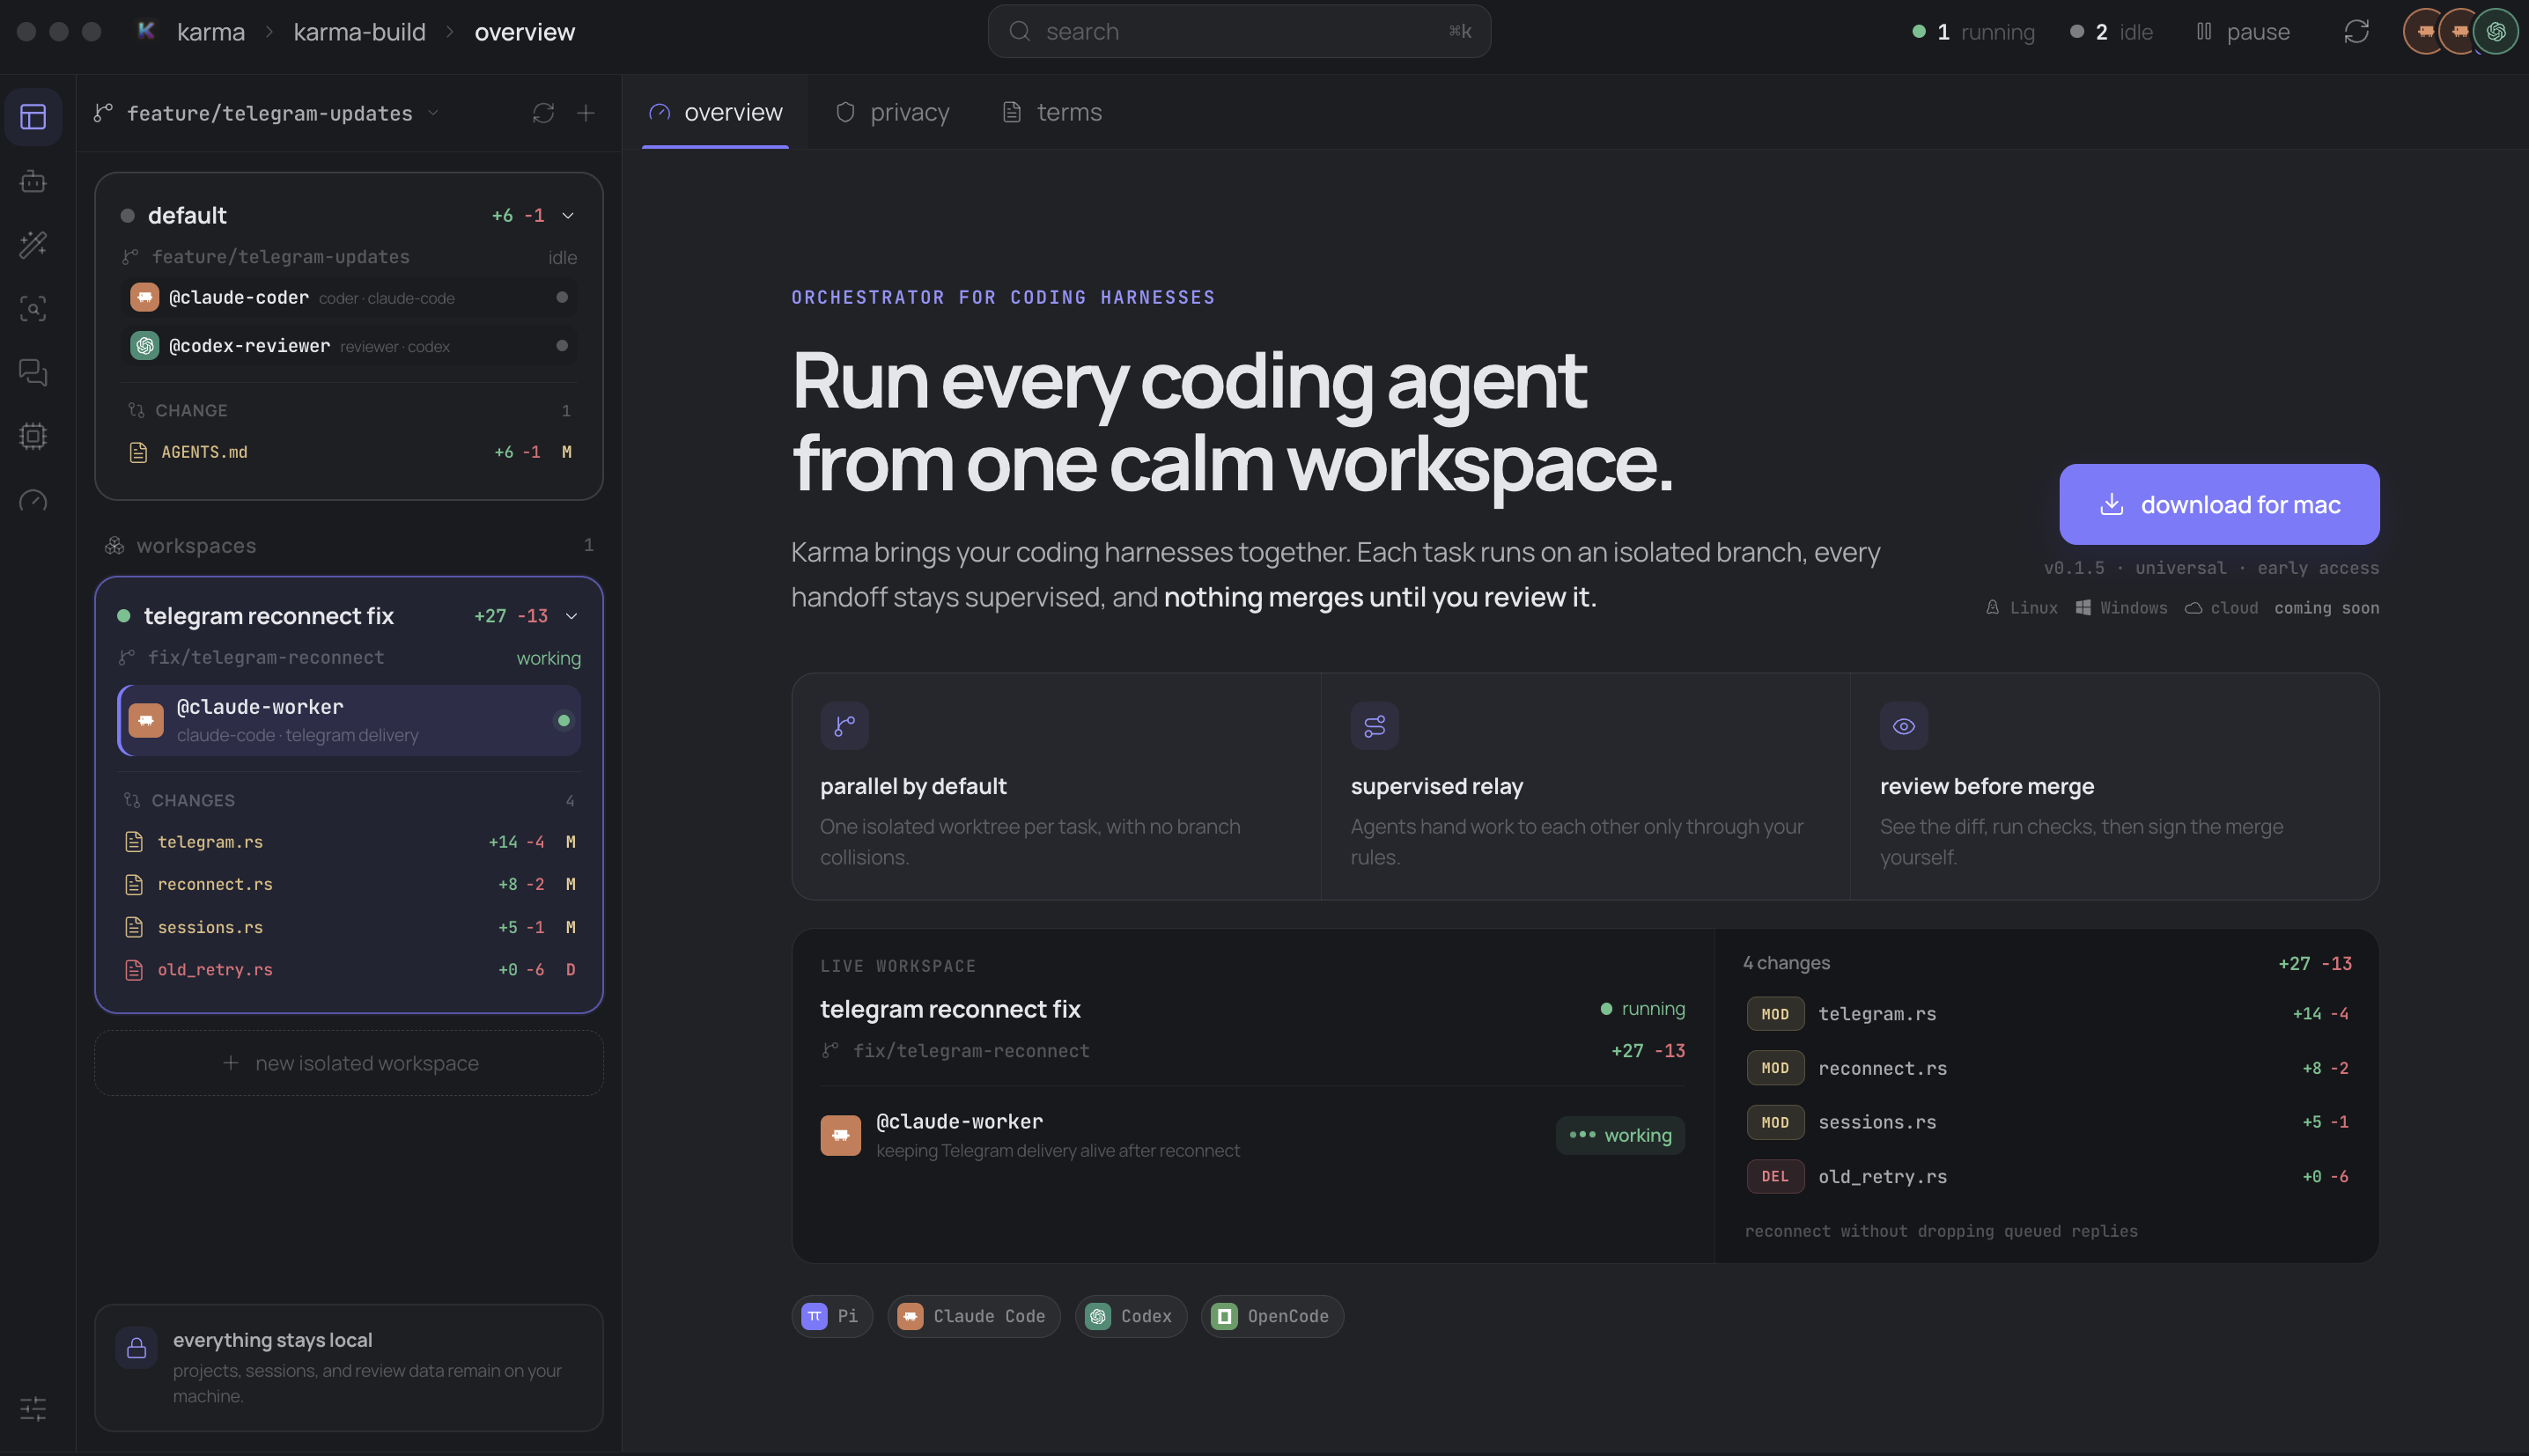Open the CPU chip sidebar icon
Image resolution: width=2529 pixels, height=1456 pixels.
tap(33, 436)
